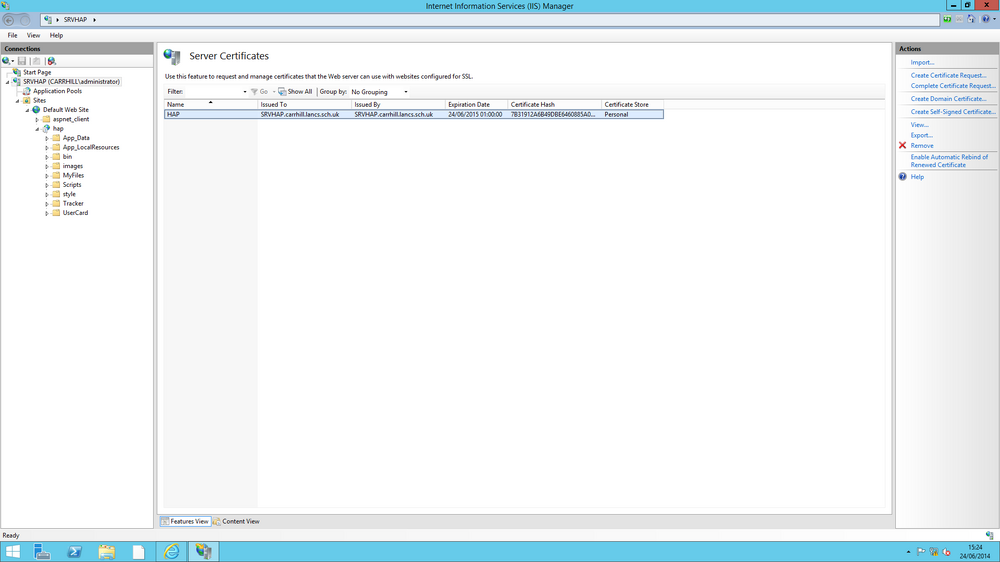Open the Help menu
This screenshot has width=1000, height=562.
(56, 36)
